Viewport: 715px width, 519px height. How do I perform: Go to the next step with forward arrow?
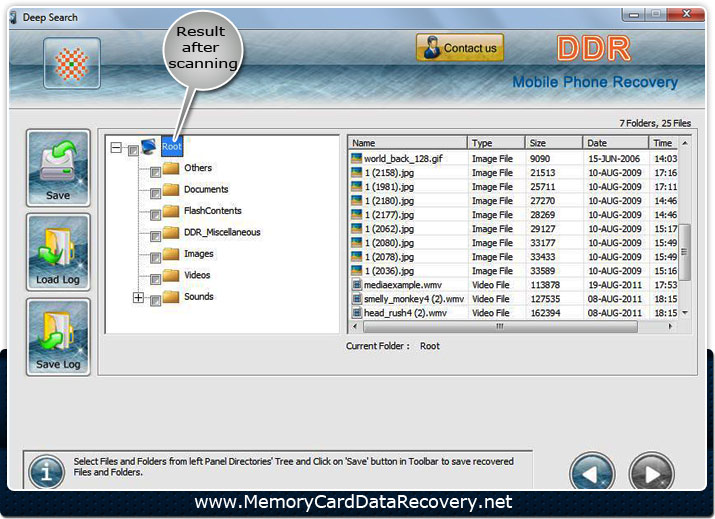tap(651, 474)
